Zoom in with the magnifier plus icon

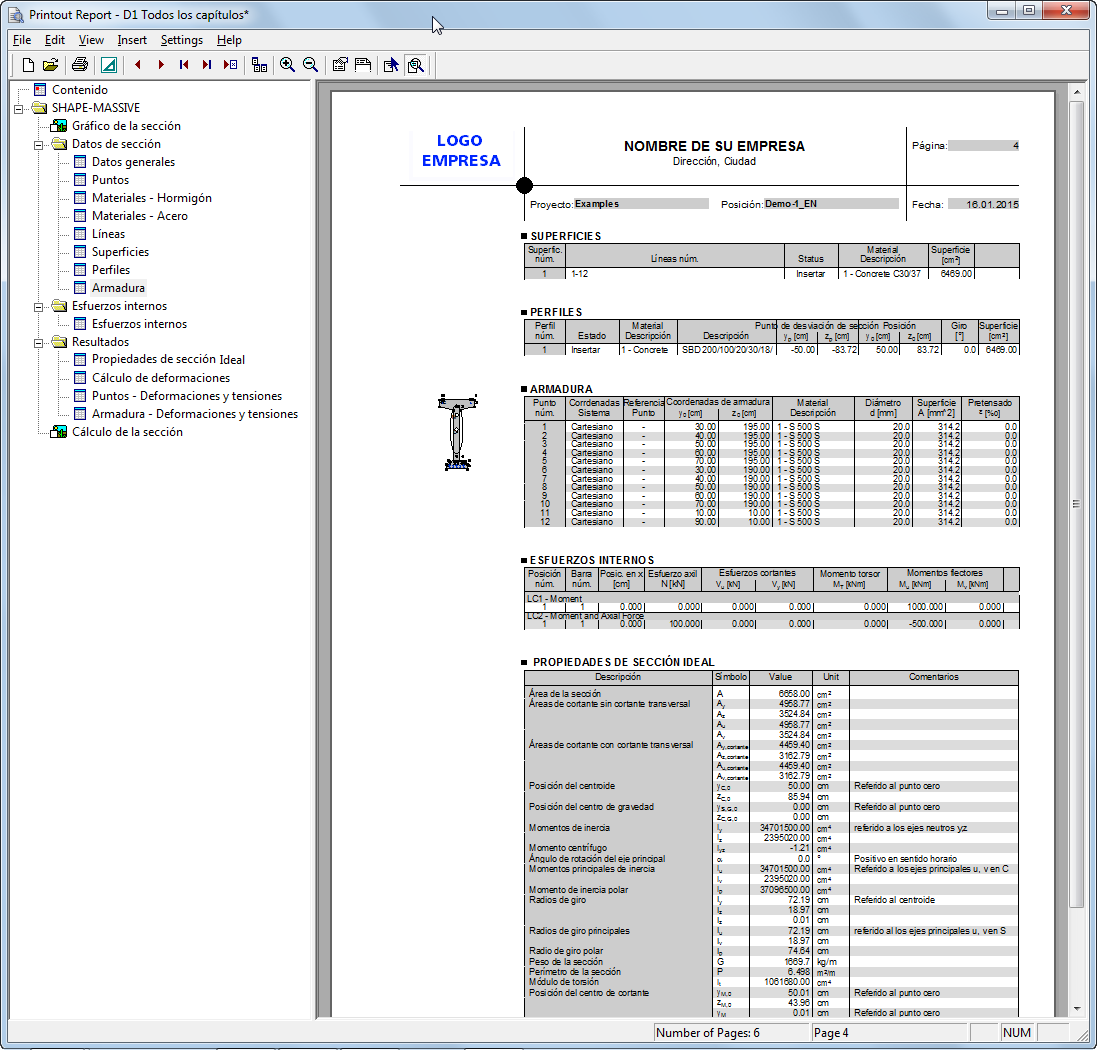pos(287,65)
